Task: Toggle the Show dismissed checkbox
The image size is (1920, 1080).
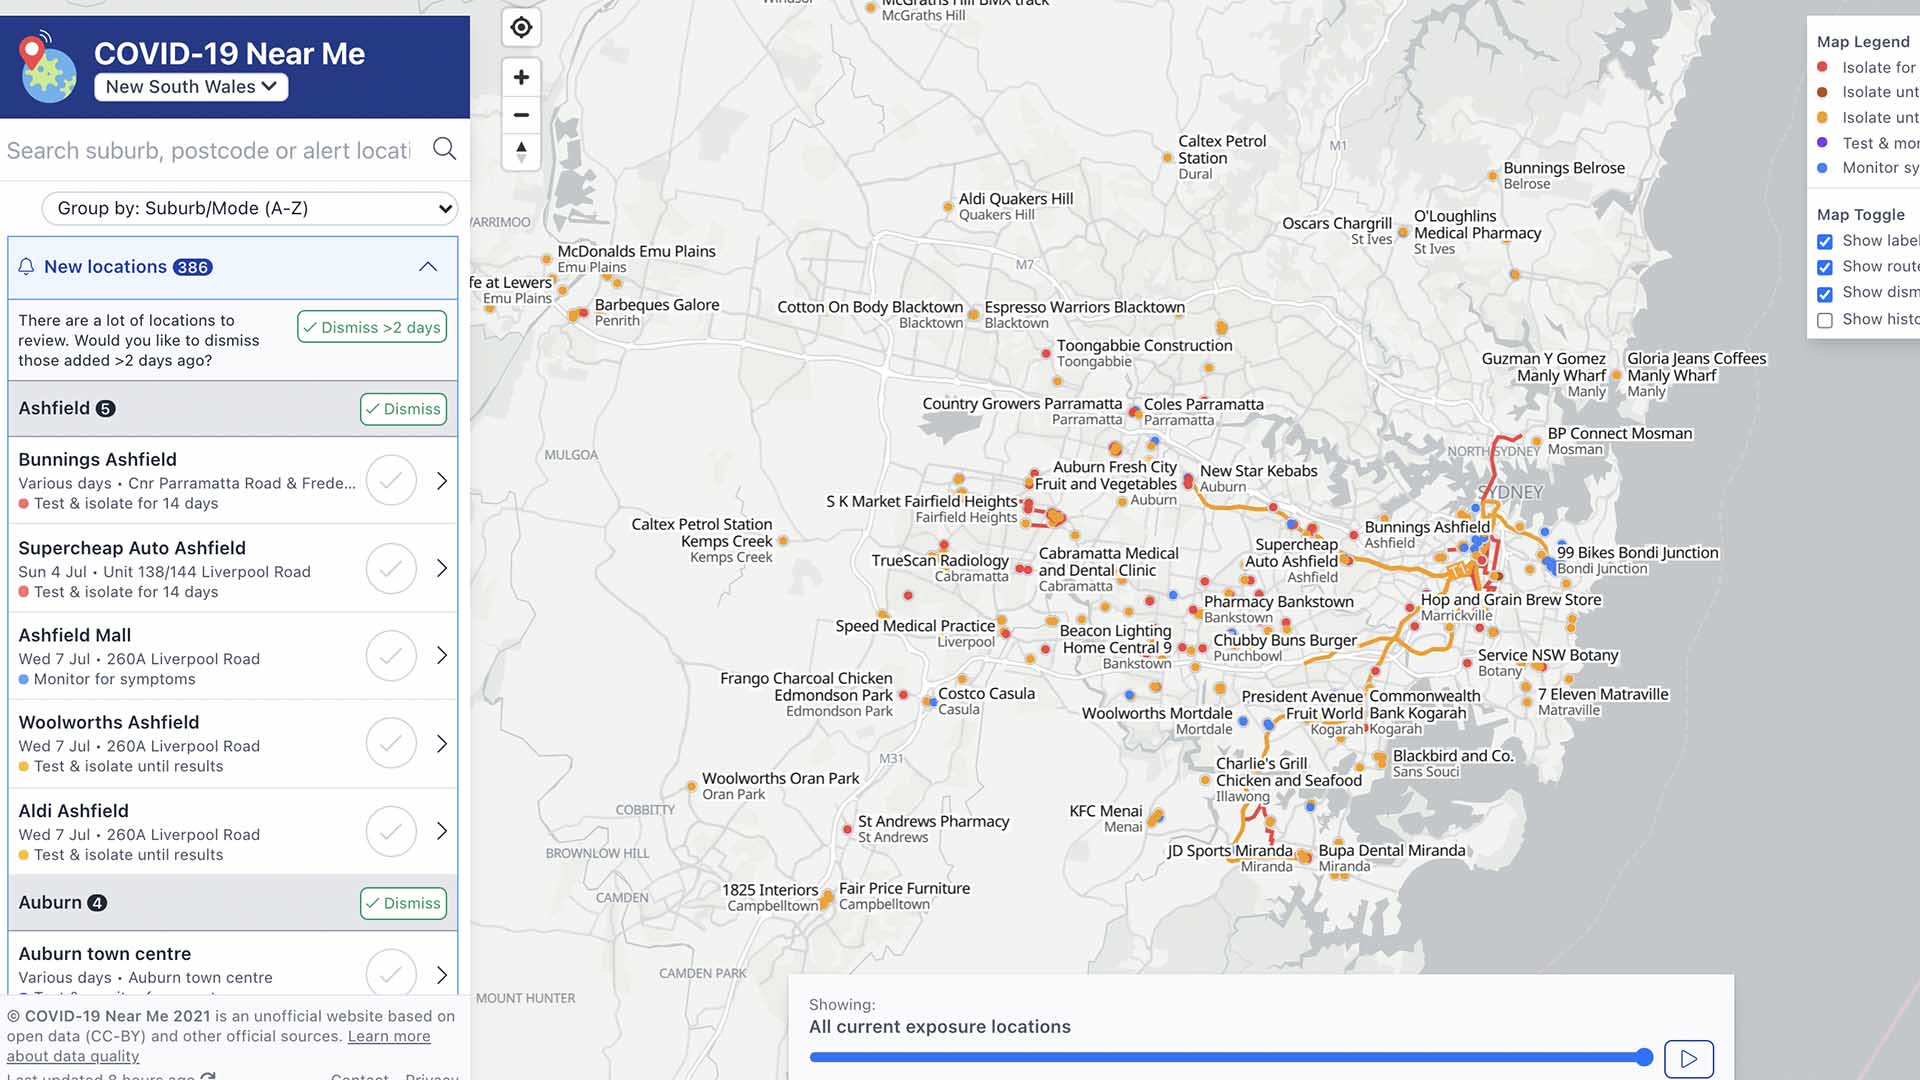Action: tap(1825, 293)
